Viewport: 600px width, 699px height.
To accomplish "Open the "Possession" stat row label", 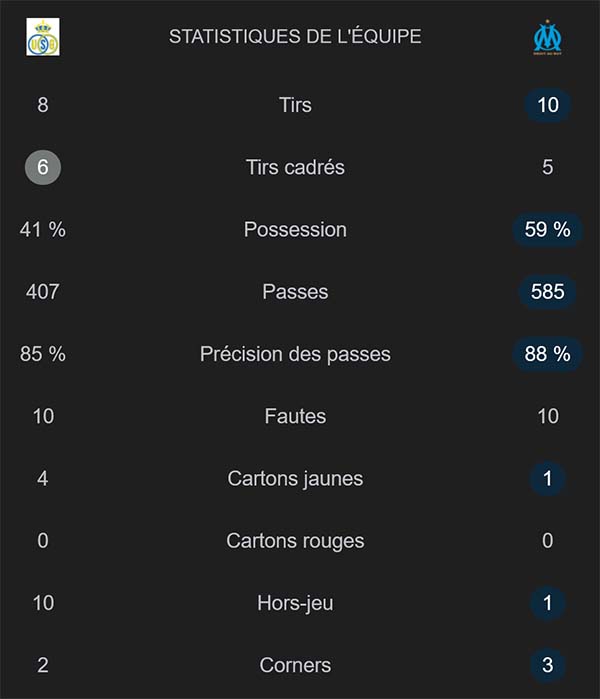I will pos(295,229).
